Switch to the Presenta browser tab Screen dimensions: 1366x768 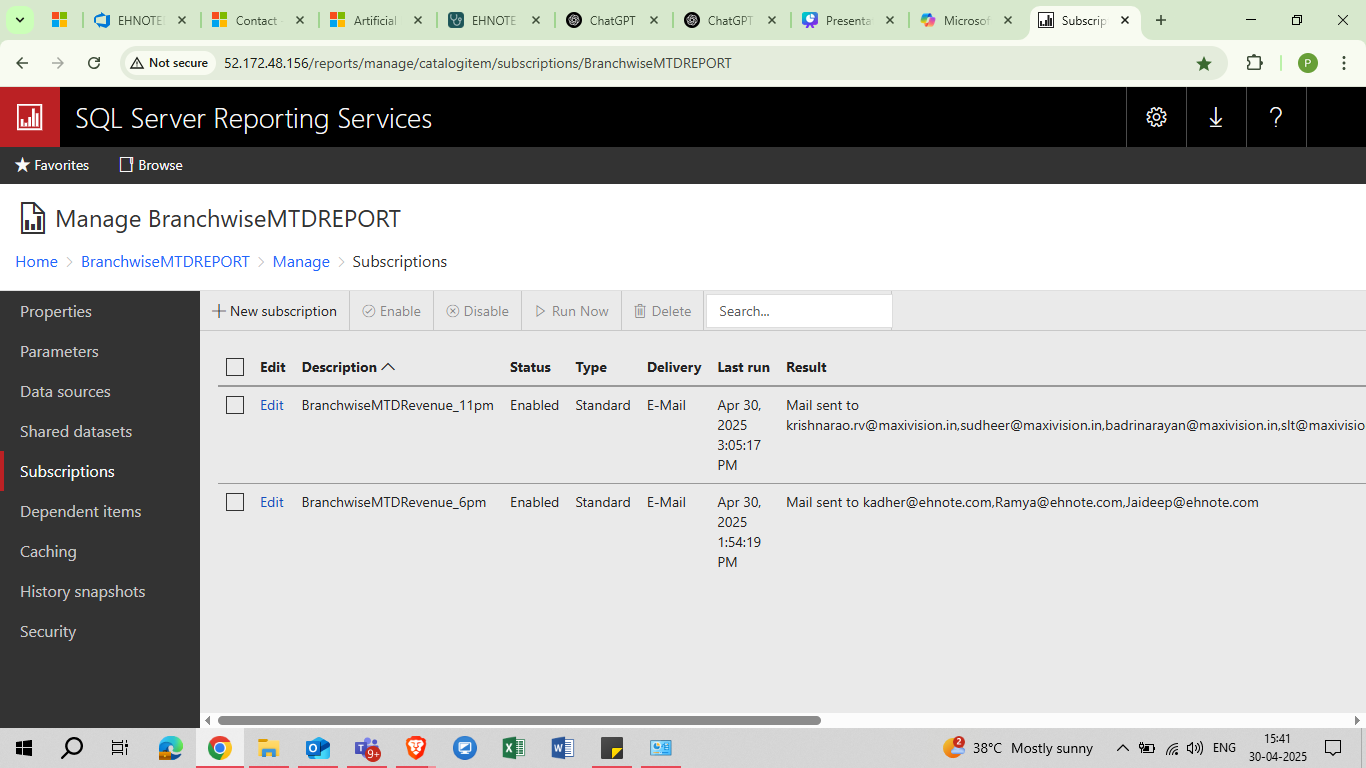[848, 20]
